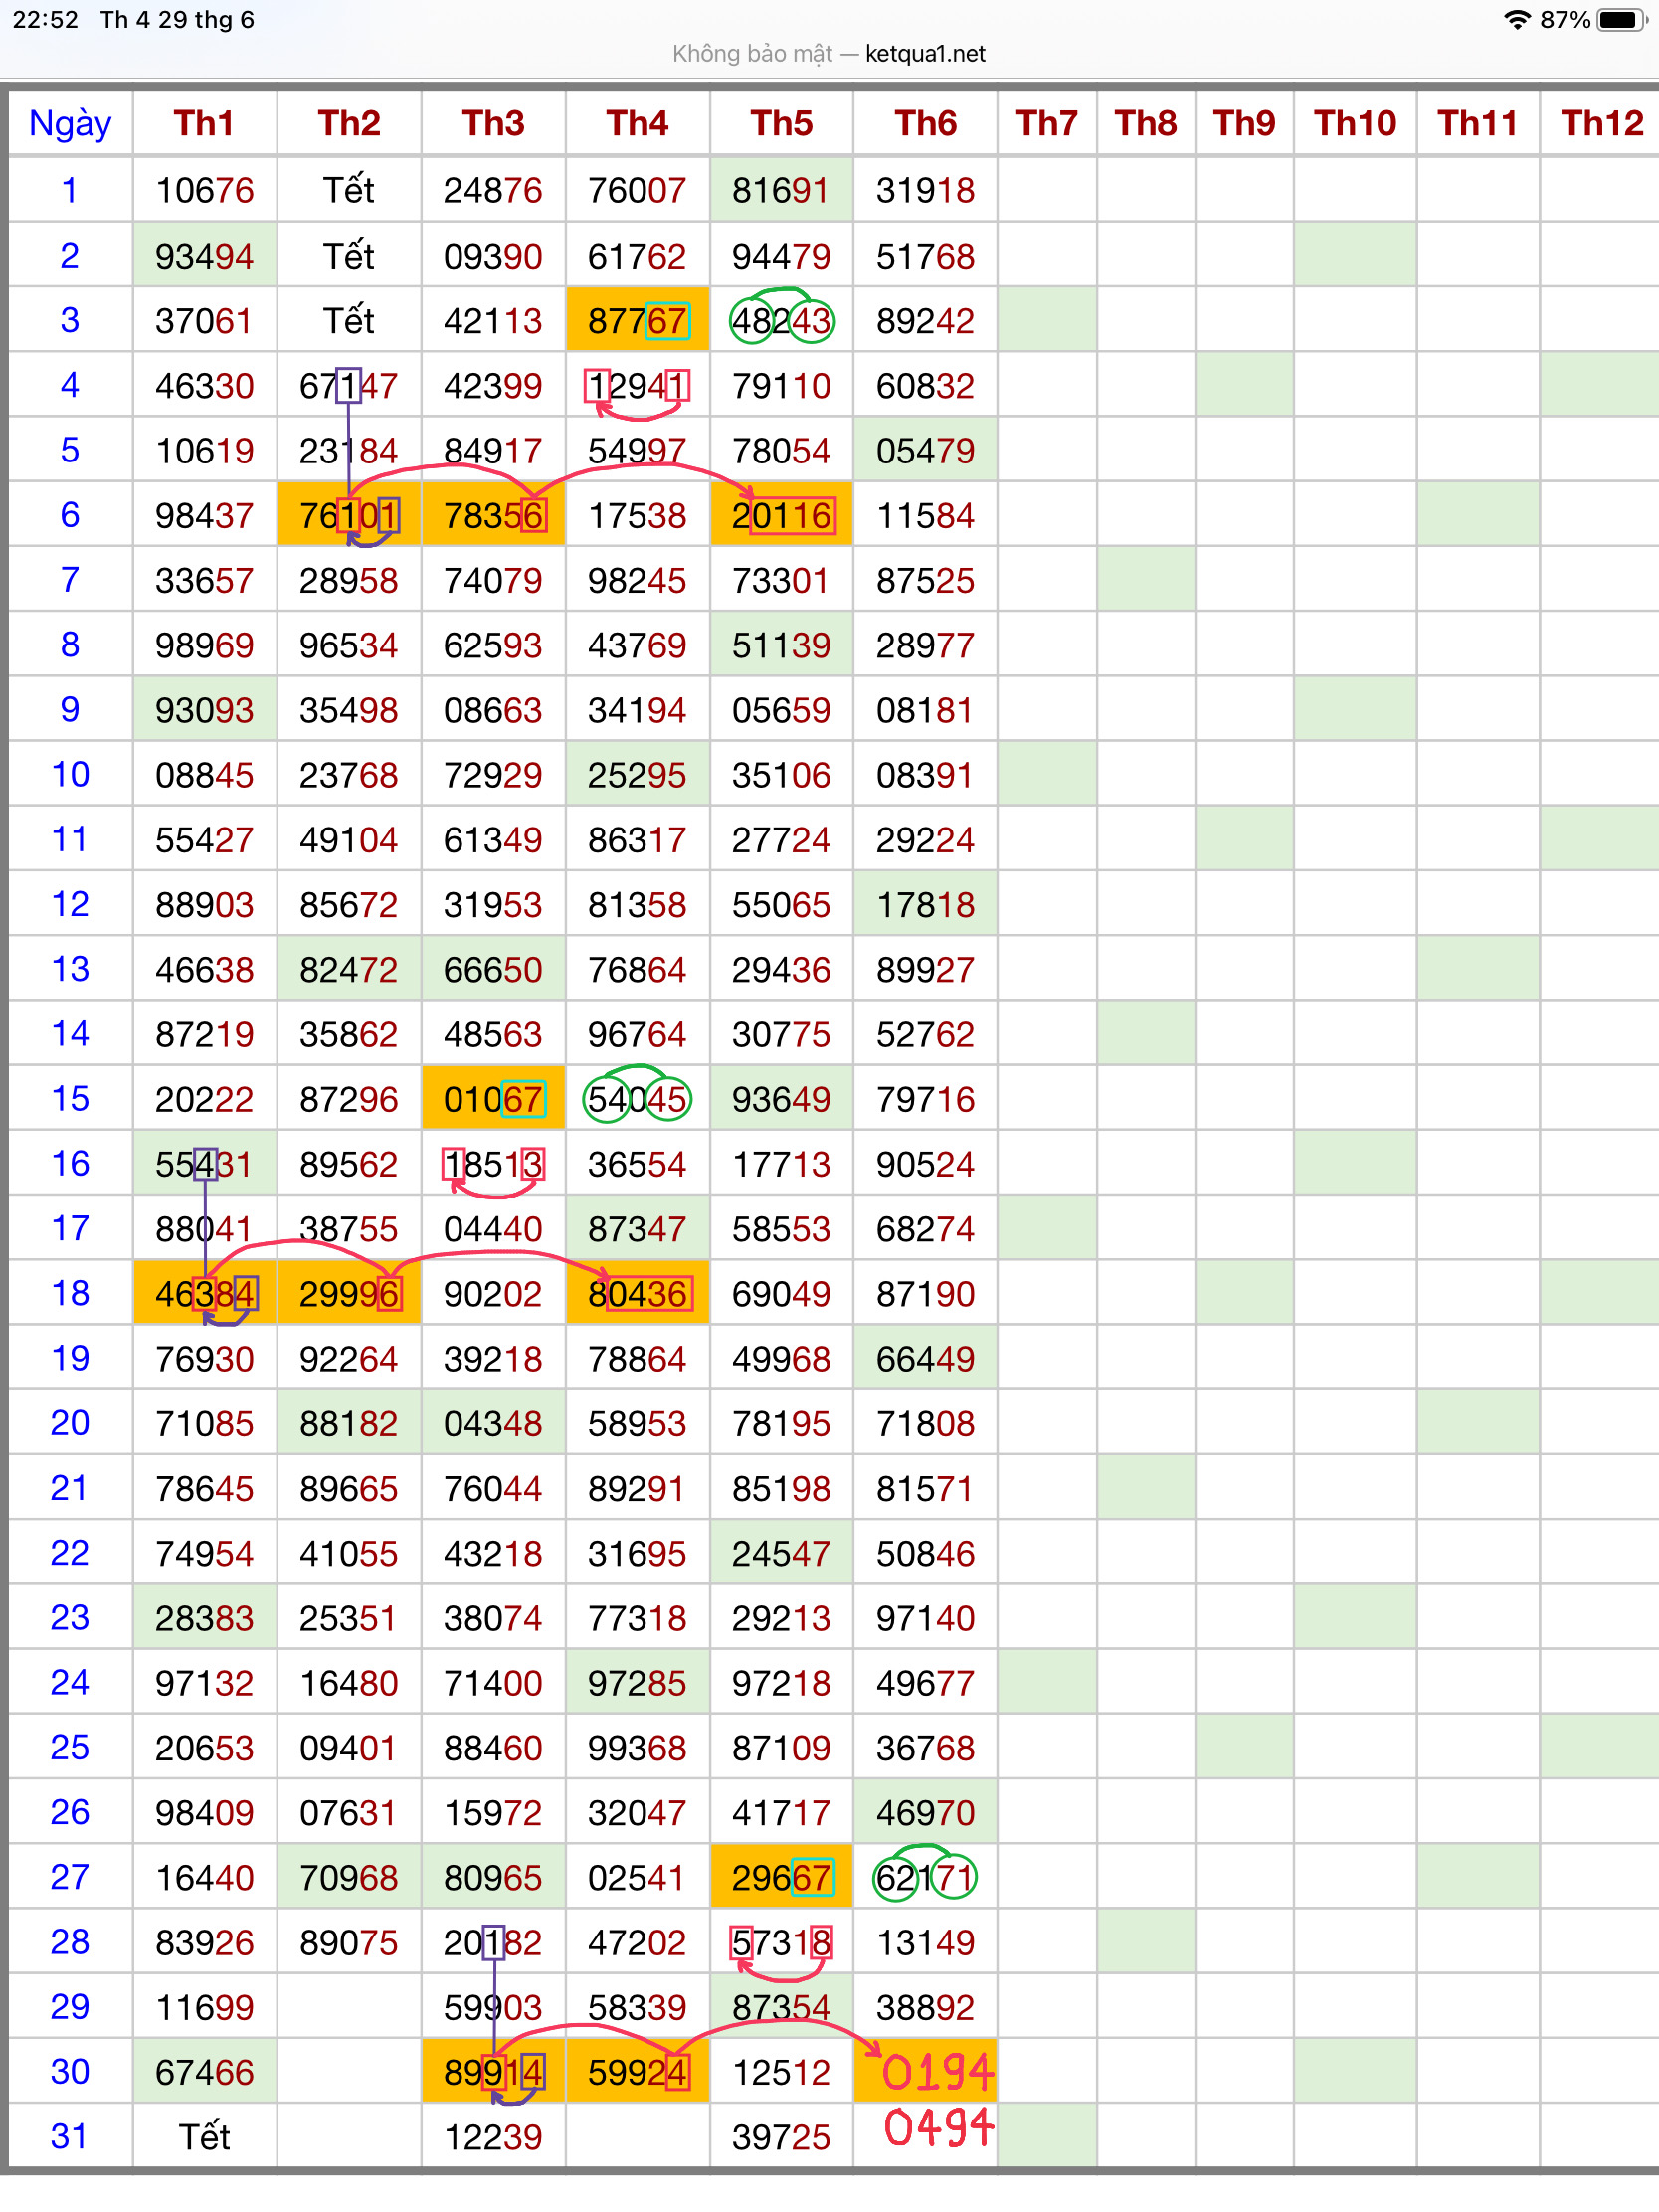This screenshot has height=2212, width=1659.
Task: Open day 15 row link
Action: (x=70, y=1099)
